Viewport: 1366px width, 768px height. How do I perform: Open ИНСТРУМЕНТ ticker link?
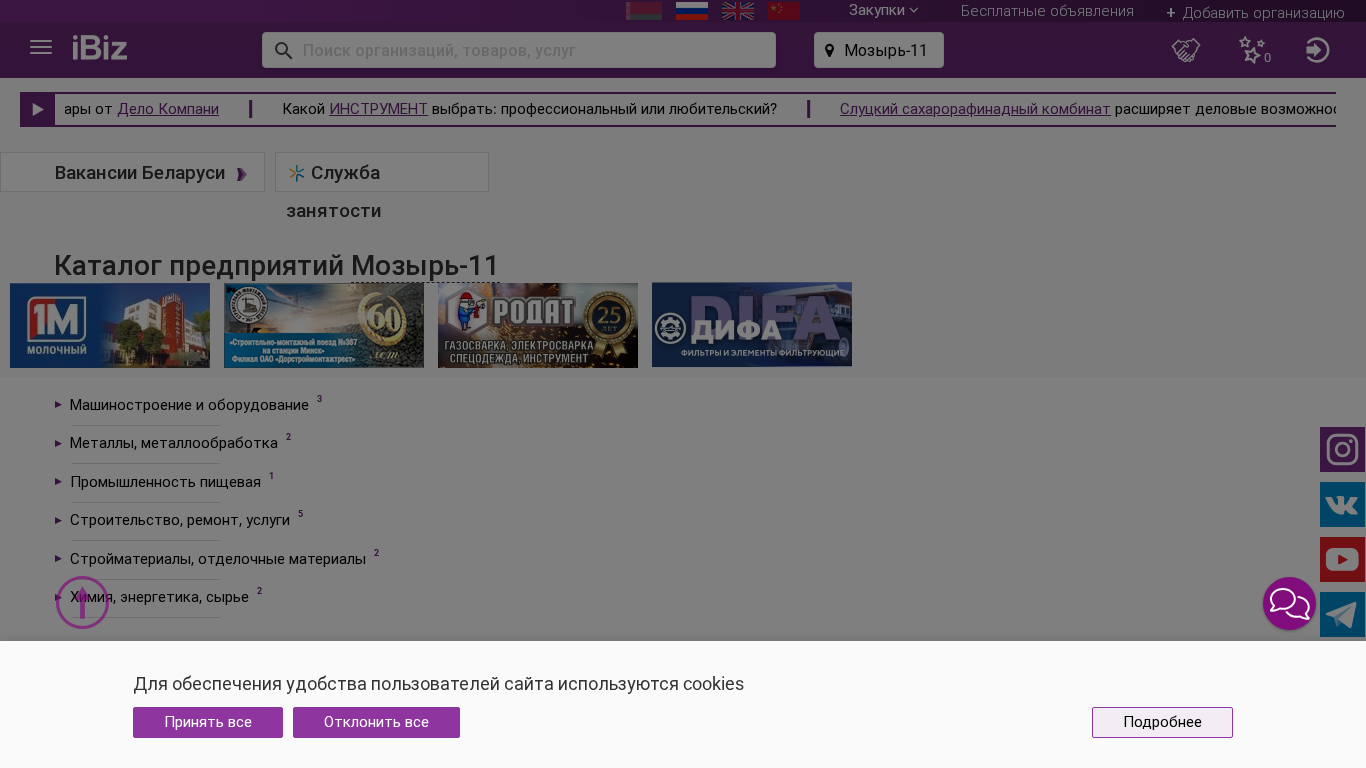(378, 109)
